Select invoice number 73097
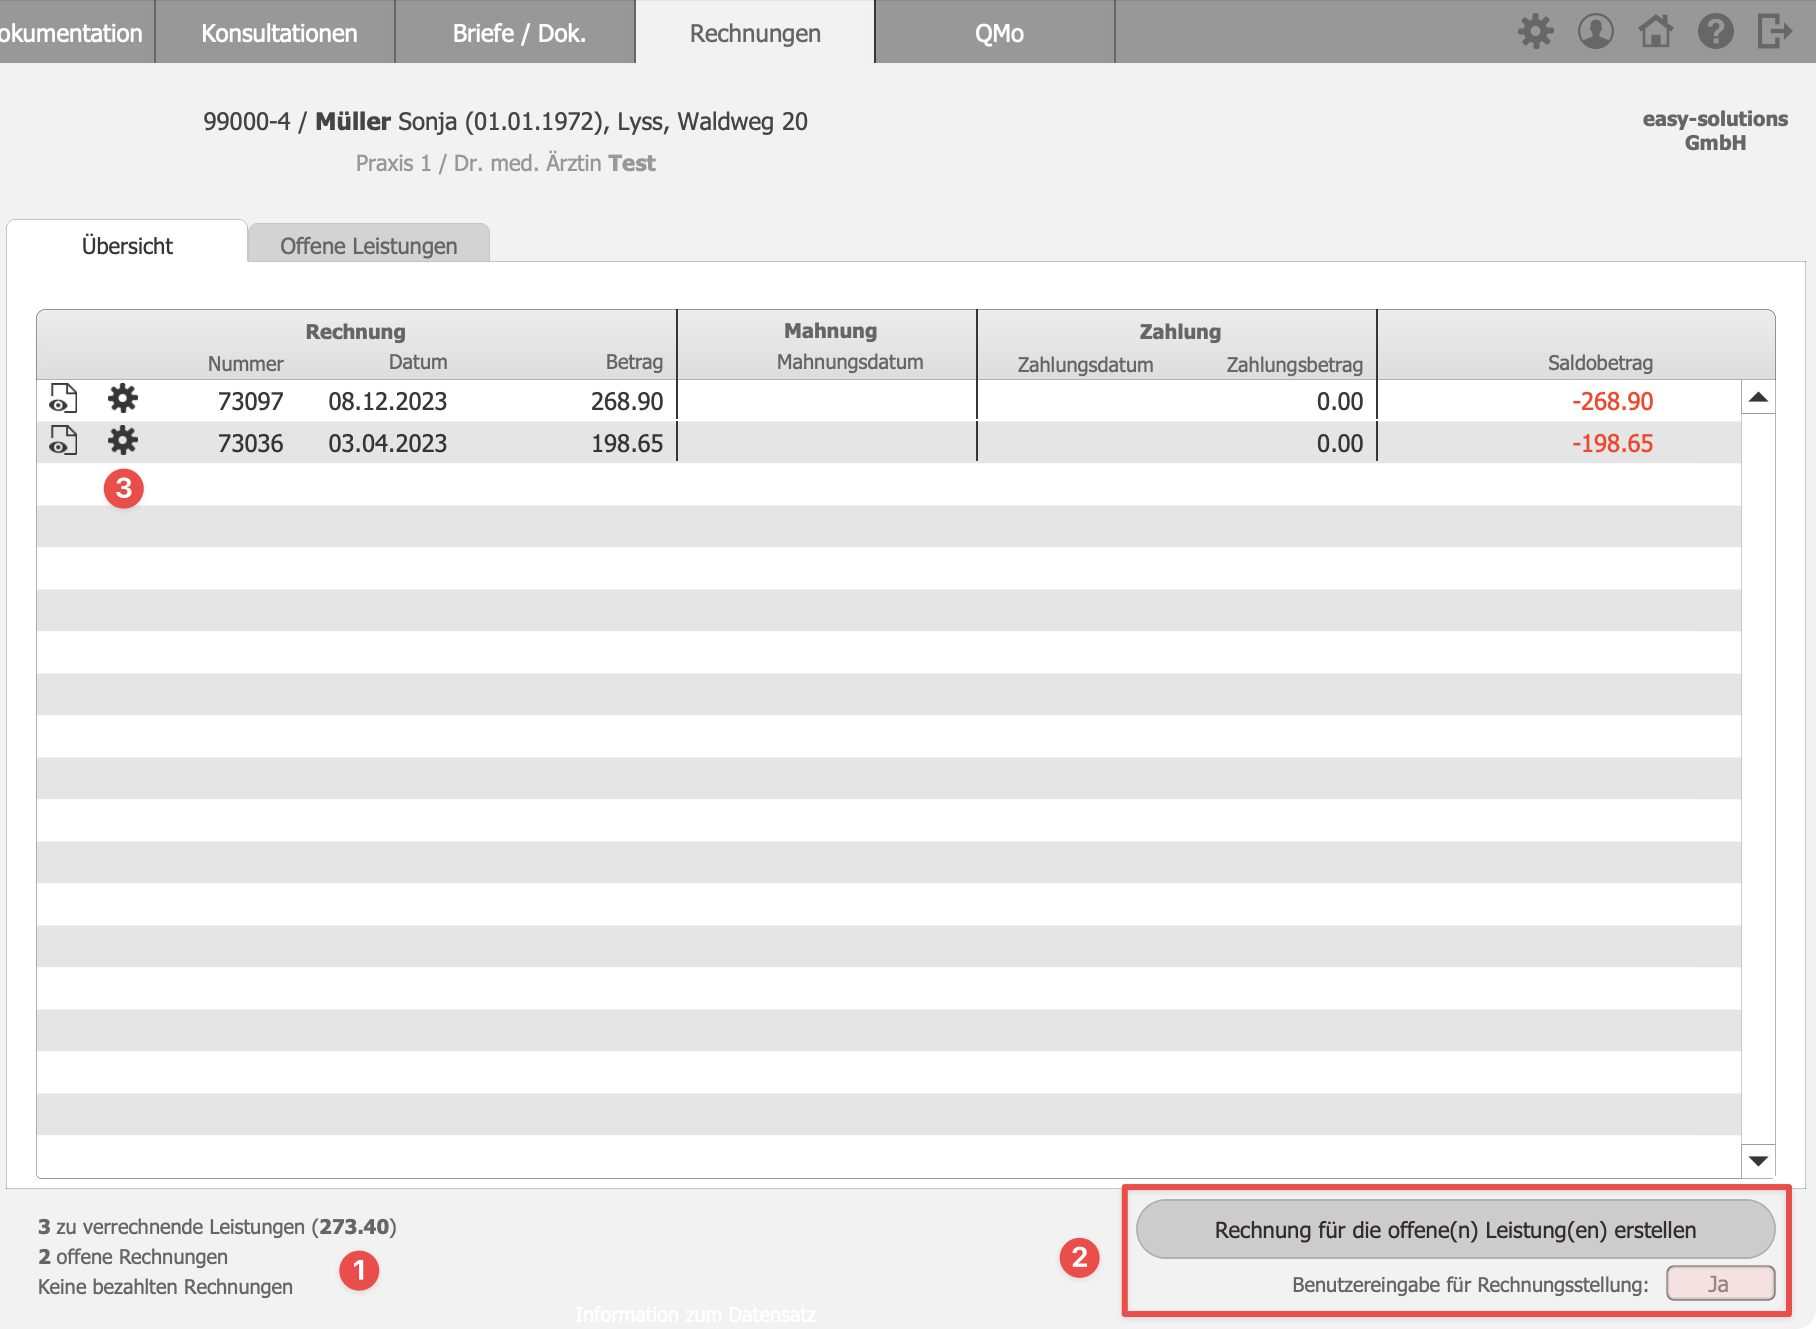The height and width of the screenshot is (1329, 1816). click(250, 401)
